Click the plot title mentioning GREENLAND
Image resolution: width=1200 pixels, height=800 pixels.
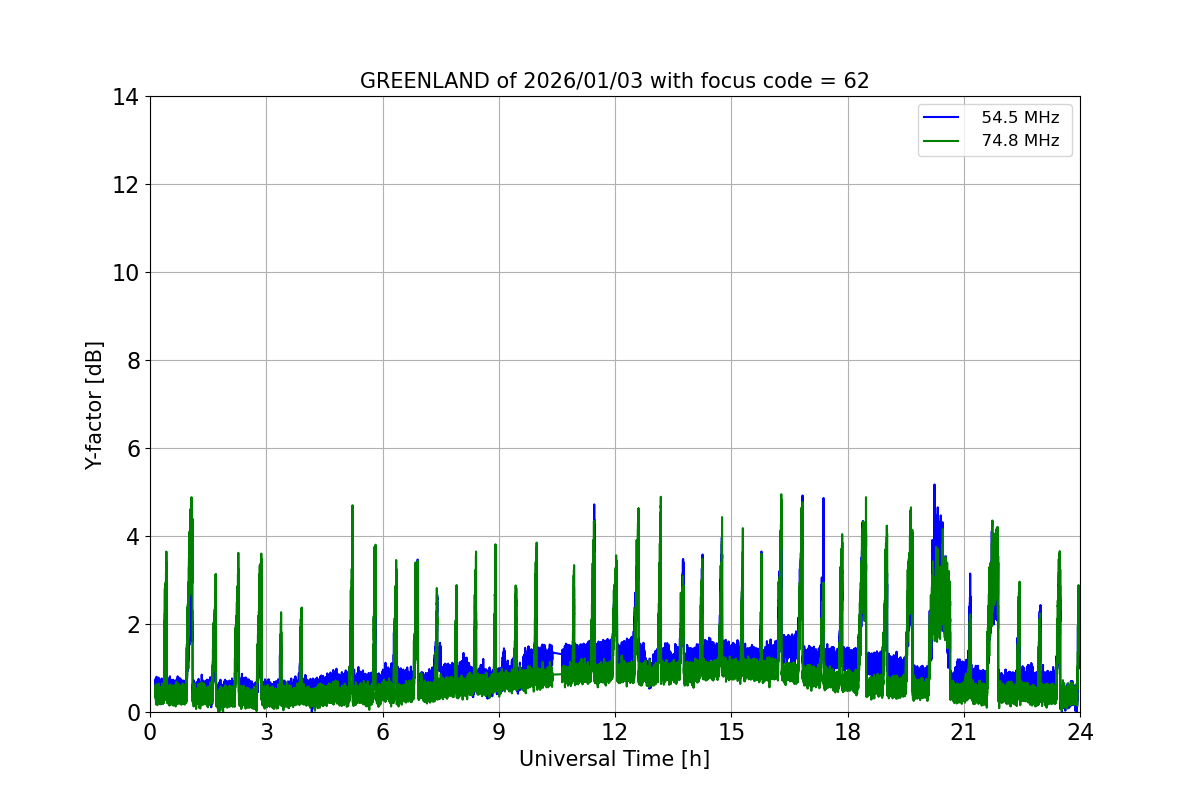(614, 81)
